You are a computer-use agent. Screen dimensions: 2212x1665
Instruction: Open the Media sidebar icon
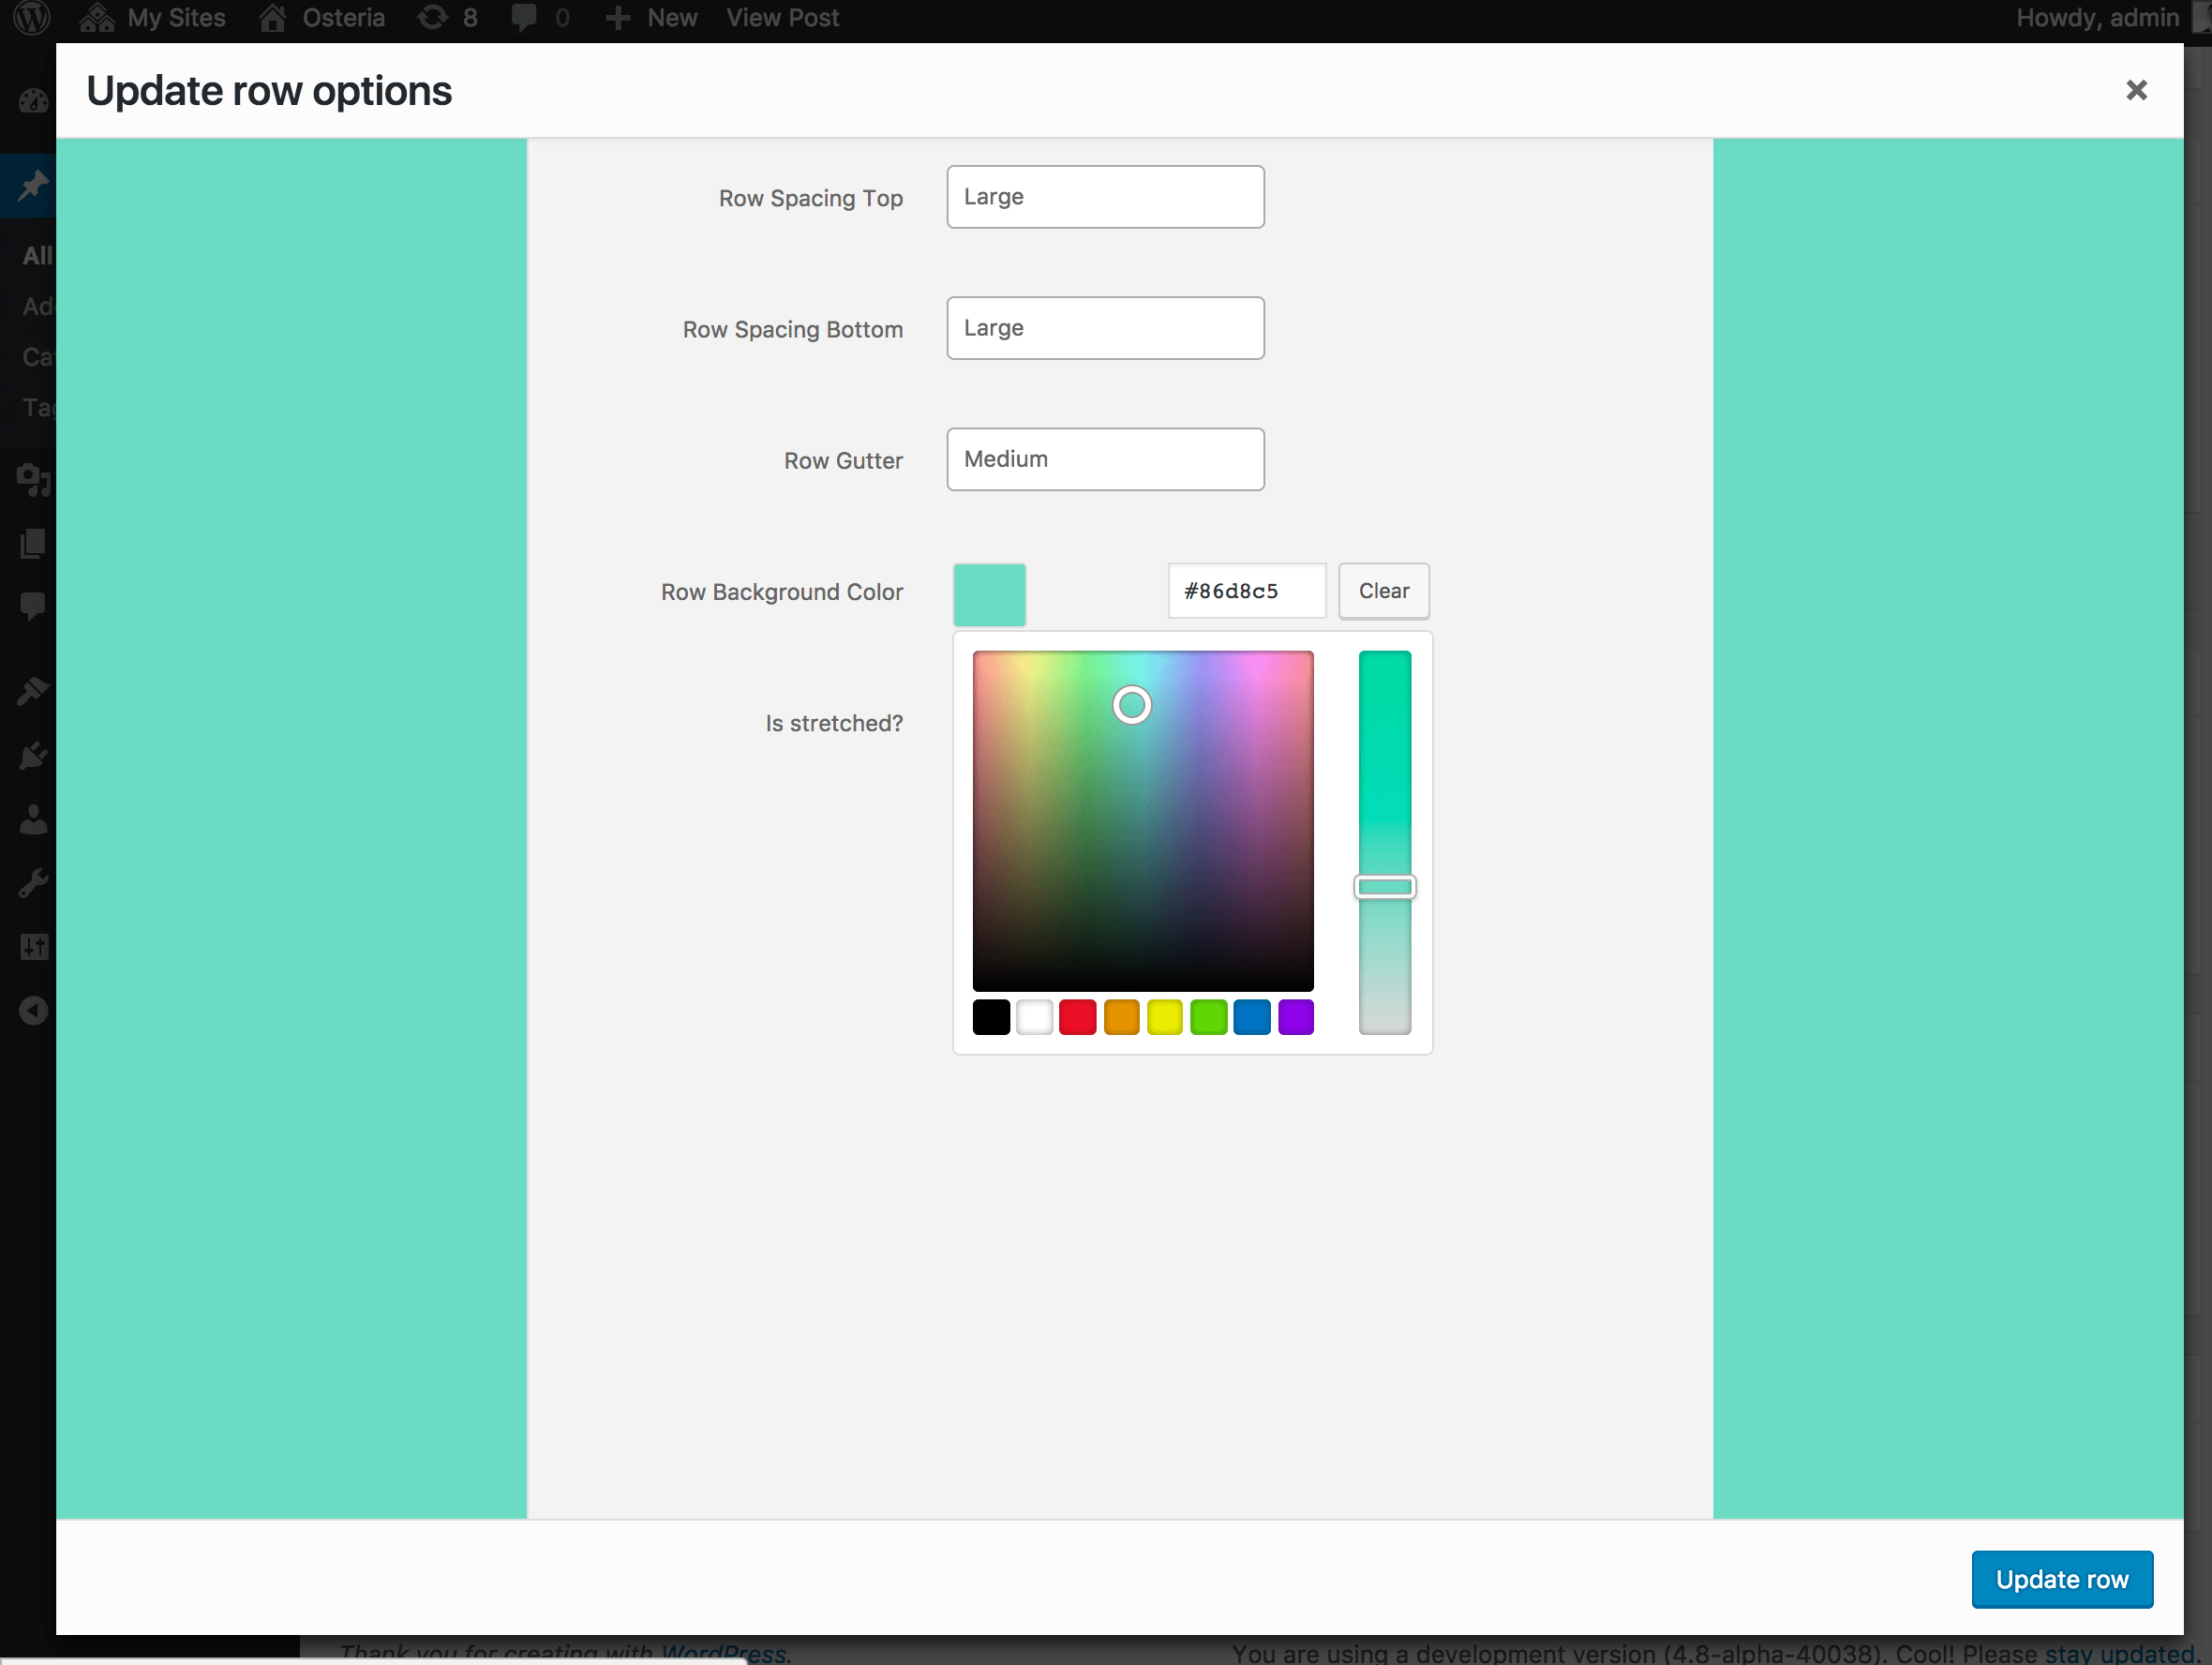(33, 480)
